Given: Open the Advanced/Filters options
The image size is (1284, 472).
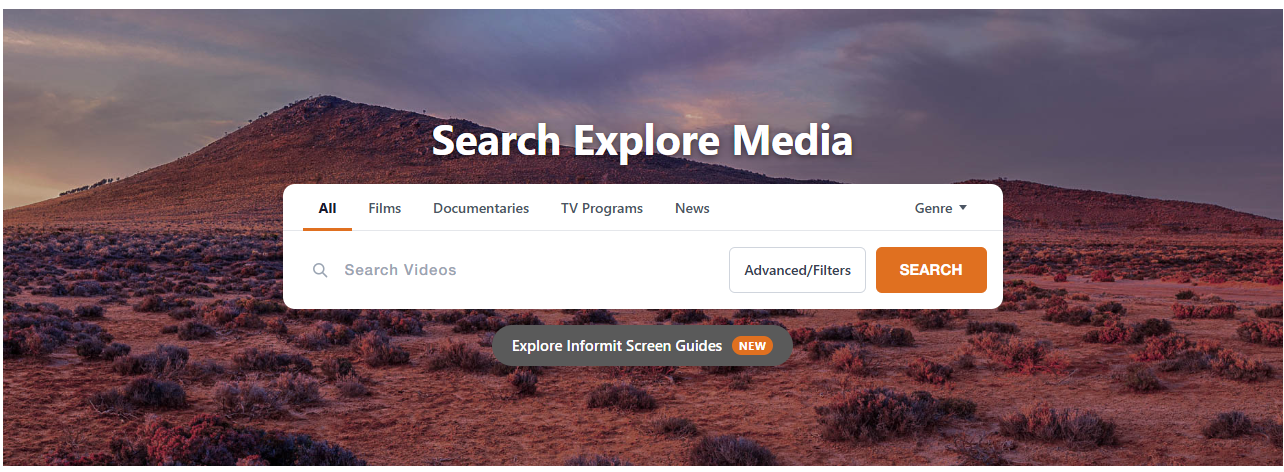Looking at the screenshot, I should tap(797, 270).
